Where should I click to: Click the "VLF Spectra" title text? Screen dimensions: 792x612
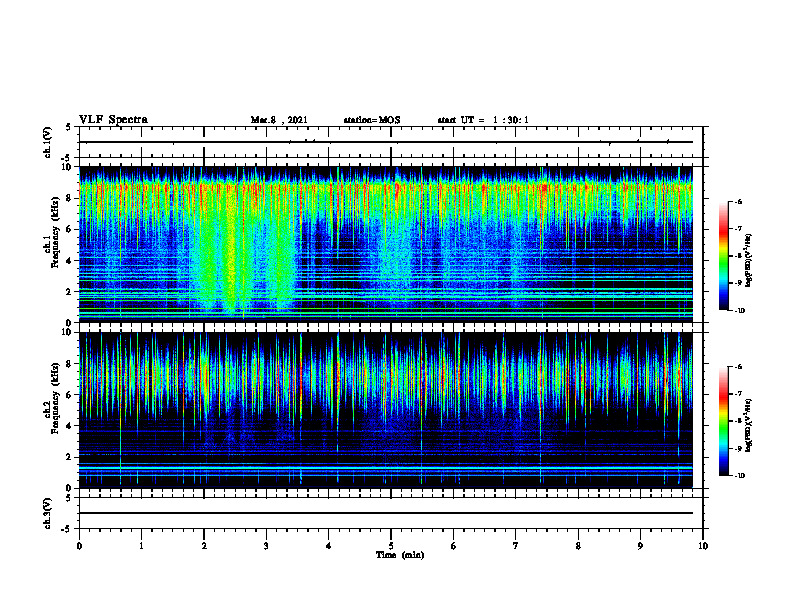click(x=113, y=120)
